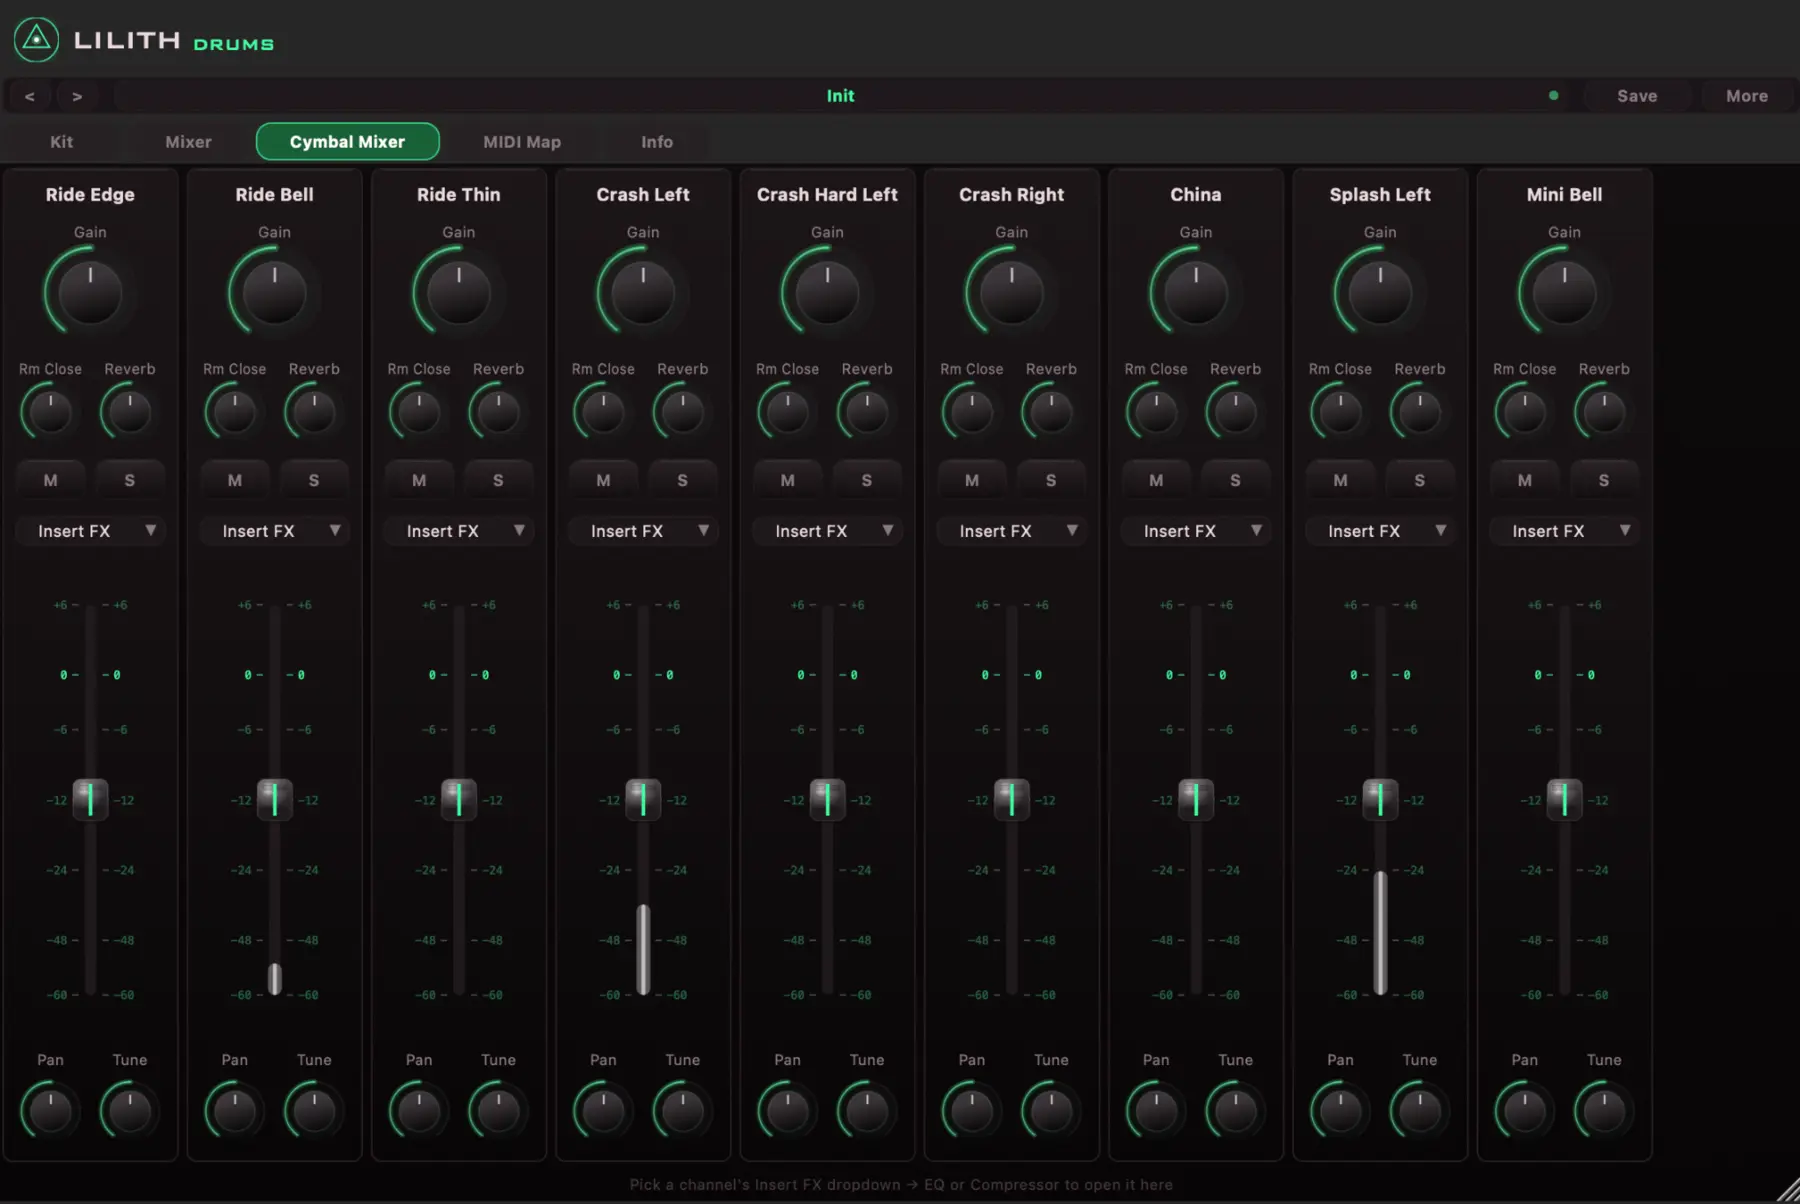Switch to the Kit tab
This screenshot has width=1800, height=1204.
point(61,142)
